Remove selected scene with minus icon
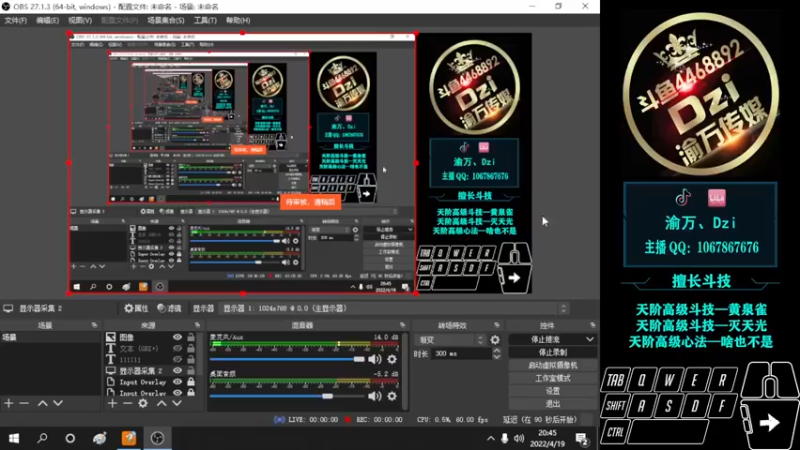The image size is (800, 450). 24,403
